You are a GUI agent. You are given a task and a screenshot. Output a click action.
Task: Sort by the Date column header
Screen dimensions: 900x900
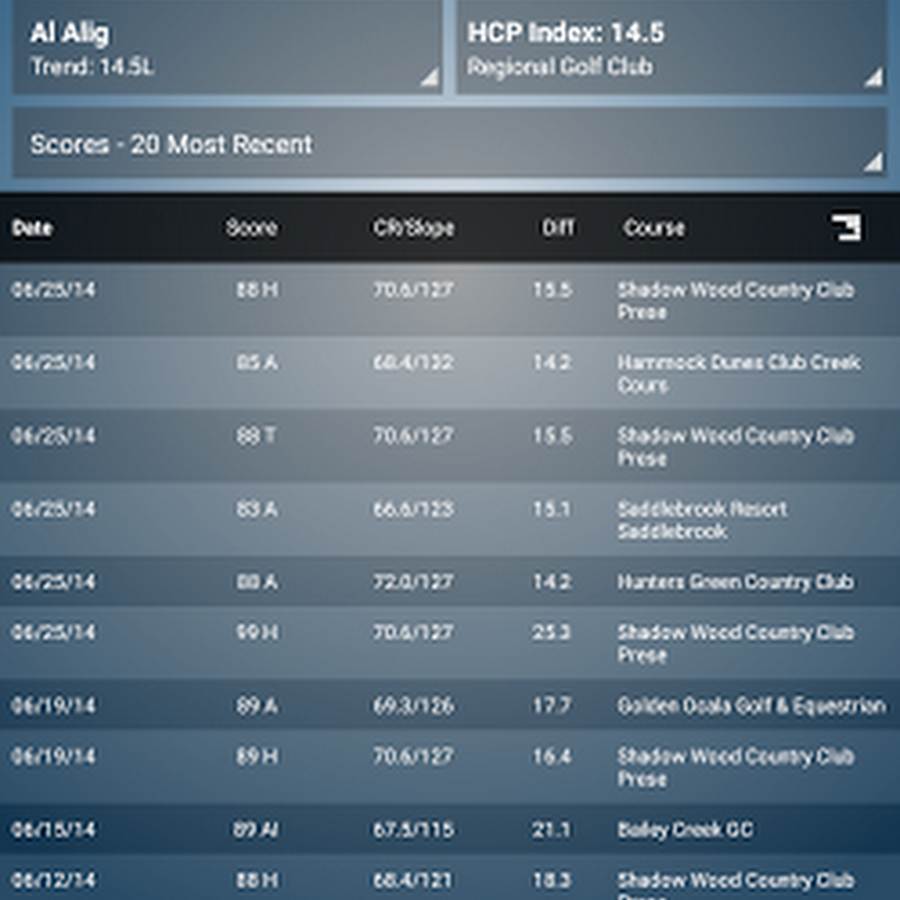(x=32, y=228)
